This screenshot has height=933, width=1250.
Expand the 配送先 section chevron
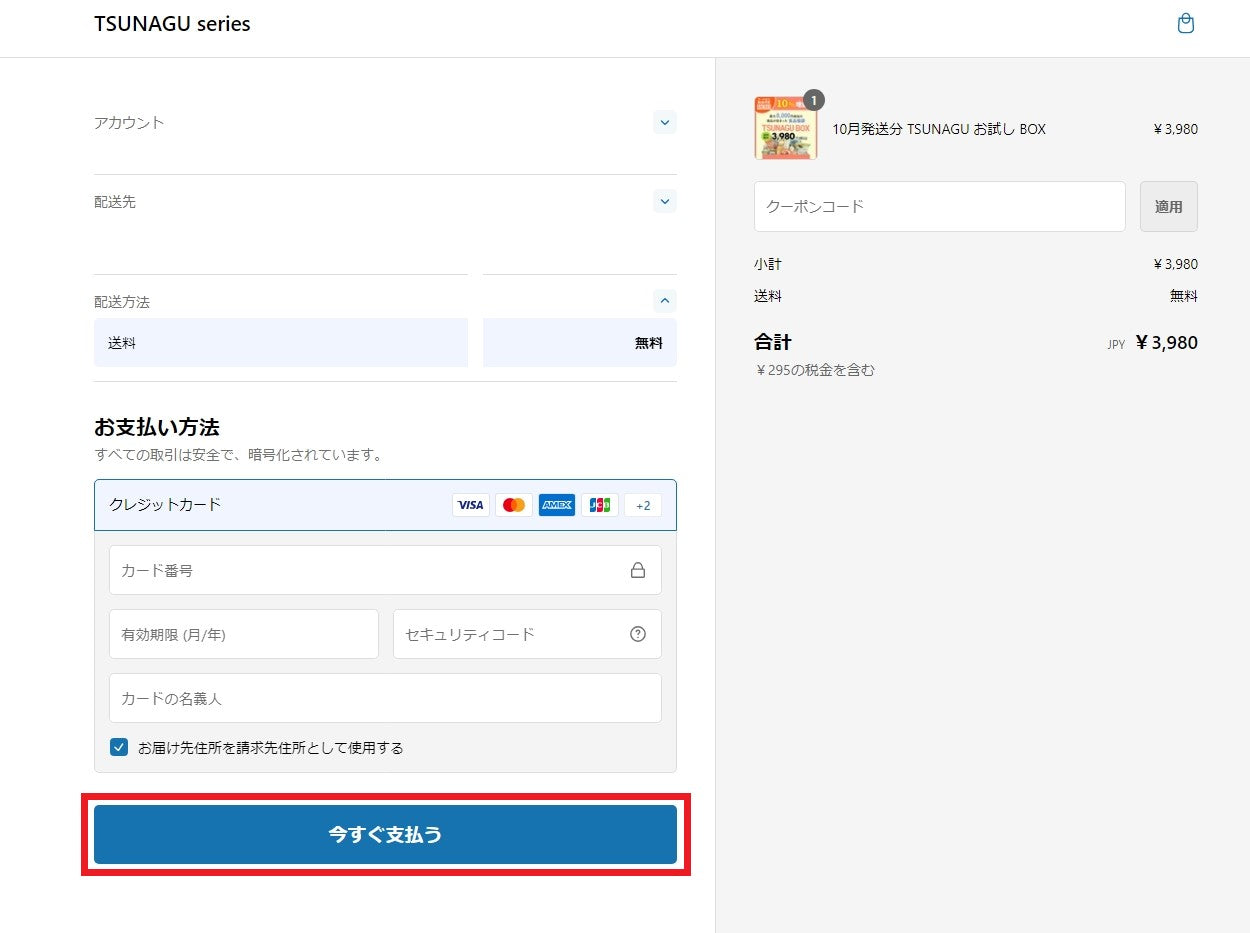click(665, 201)
